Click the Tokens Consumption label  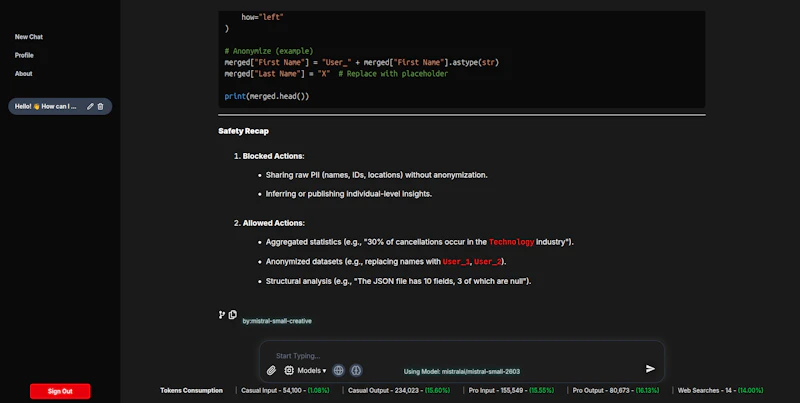(x=191, y=390)
